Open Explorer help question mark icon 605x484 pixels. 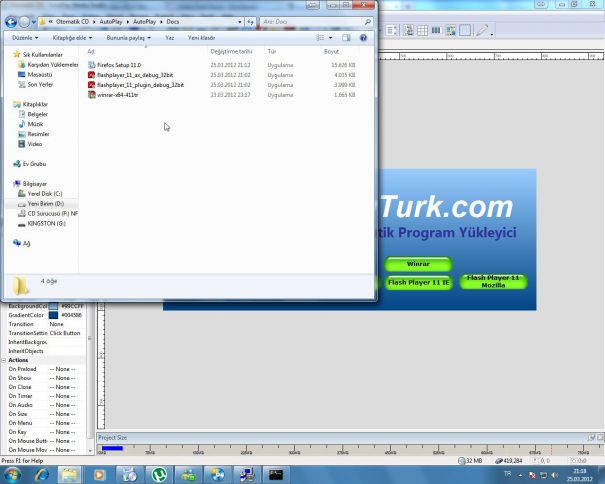363,38
